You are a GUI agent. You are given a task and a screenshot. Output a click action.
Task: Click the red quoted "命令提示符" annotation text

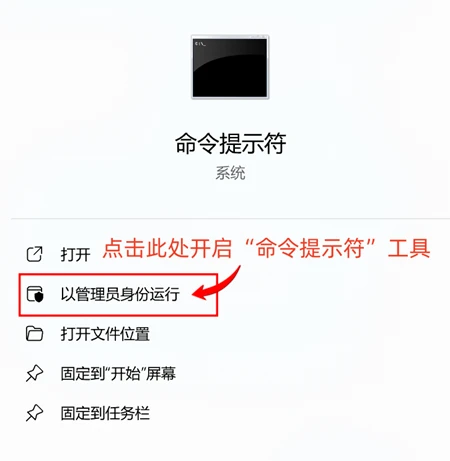coord(310,248)
